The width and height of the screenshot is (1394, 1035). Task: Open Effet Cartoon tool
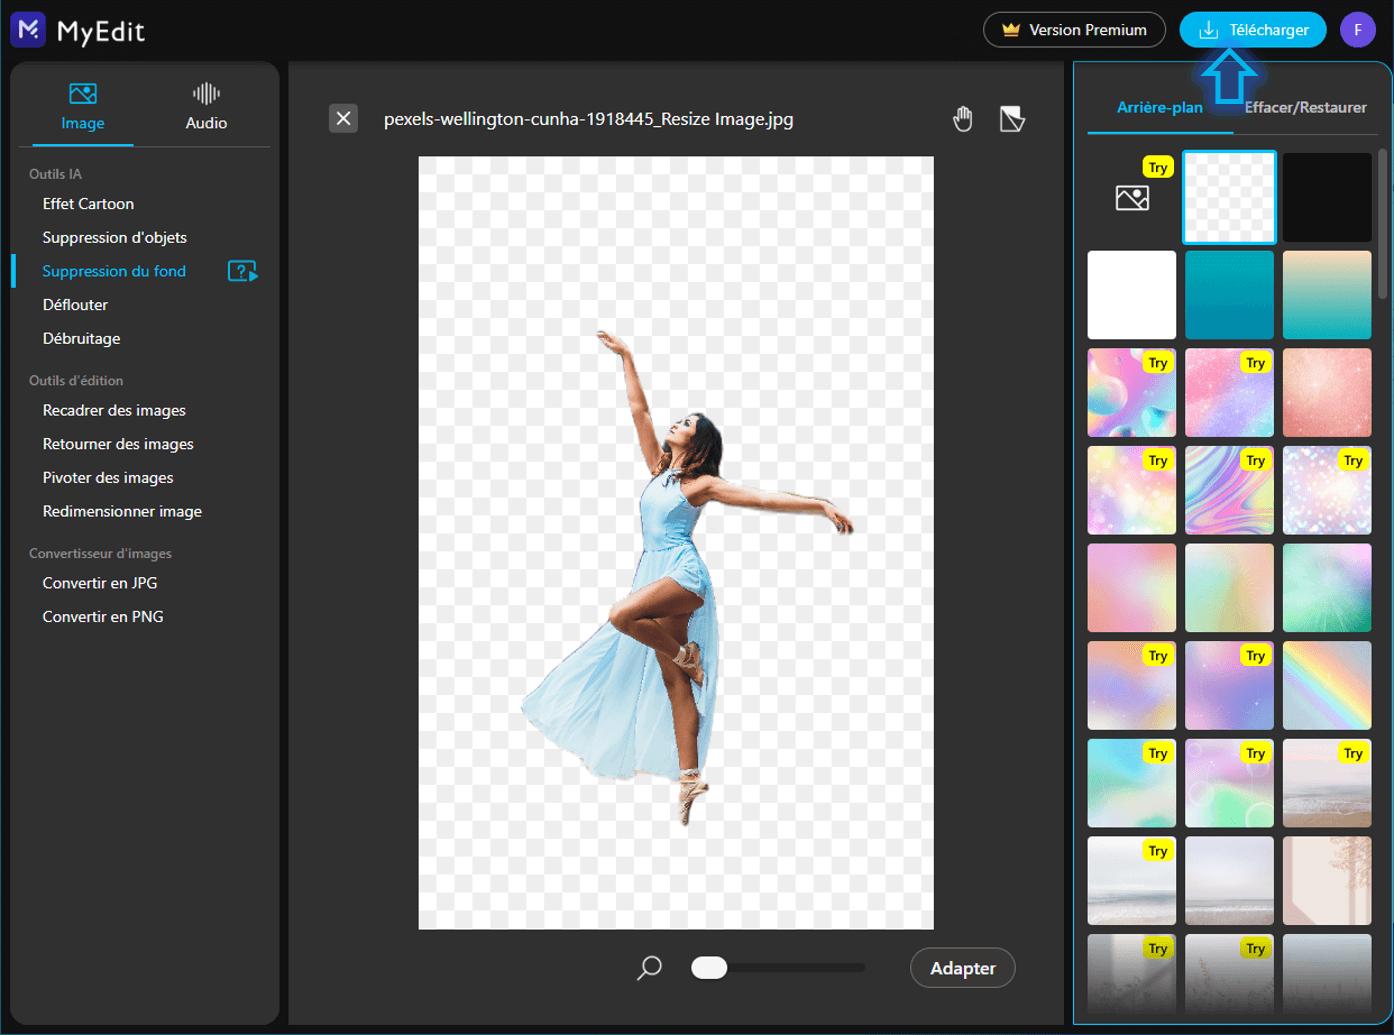point(88,204)
